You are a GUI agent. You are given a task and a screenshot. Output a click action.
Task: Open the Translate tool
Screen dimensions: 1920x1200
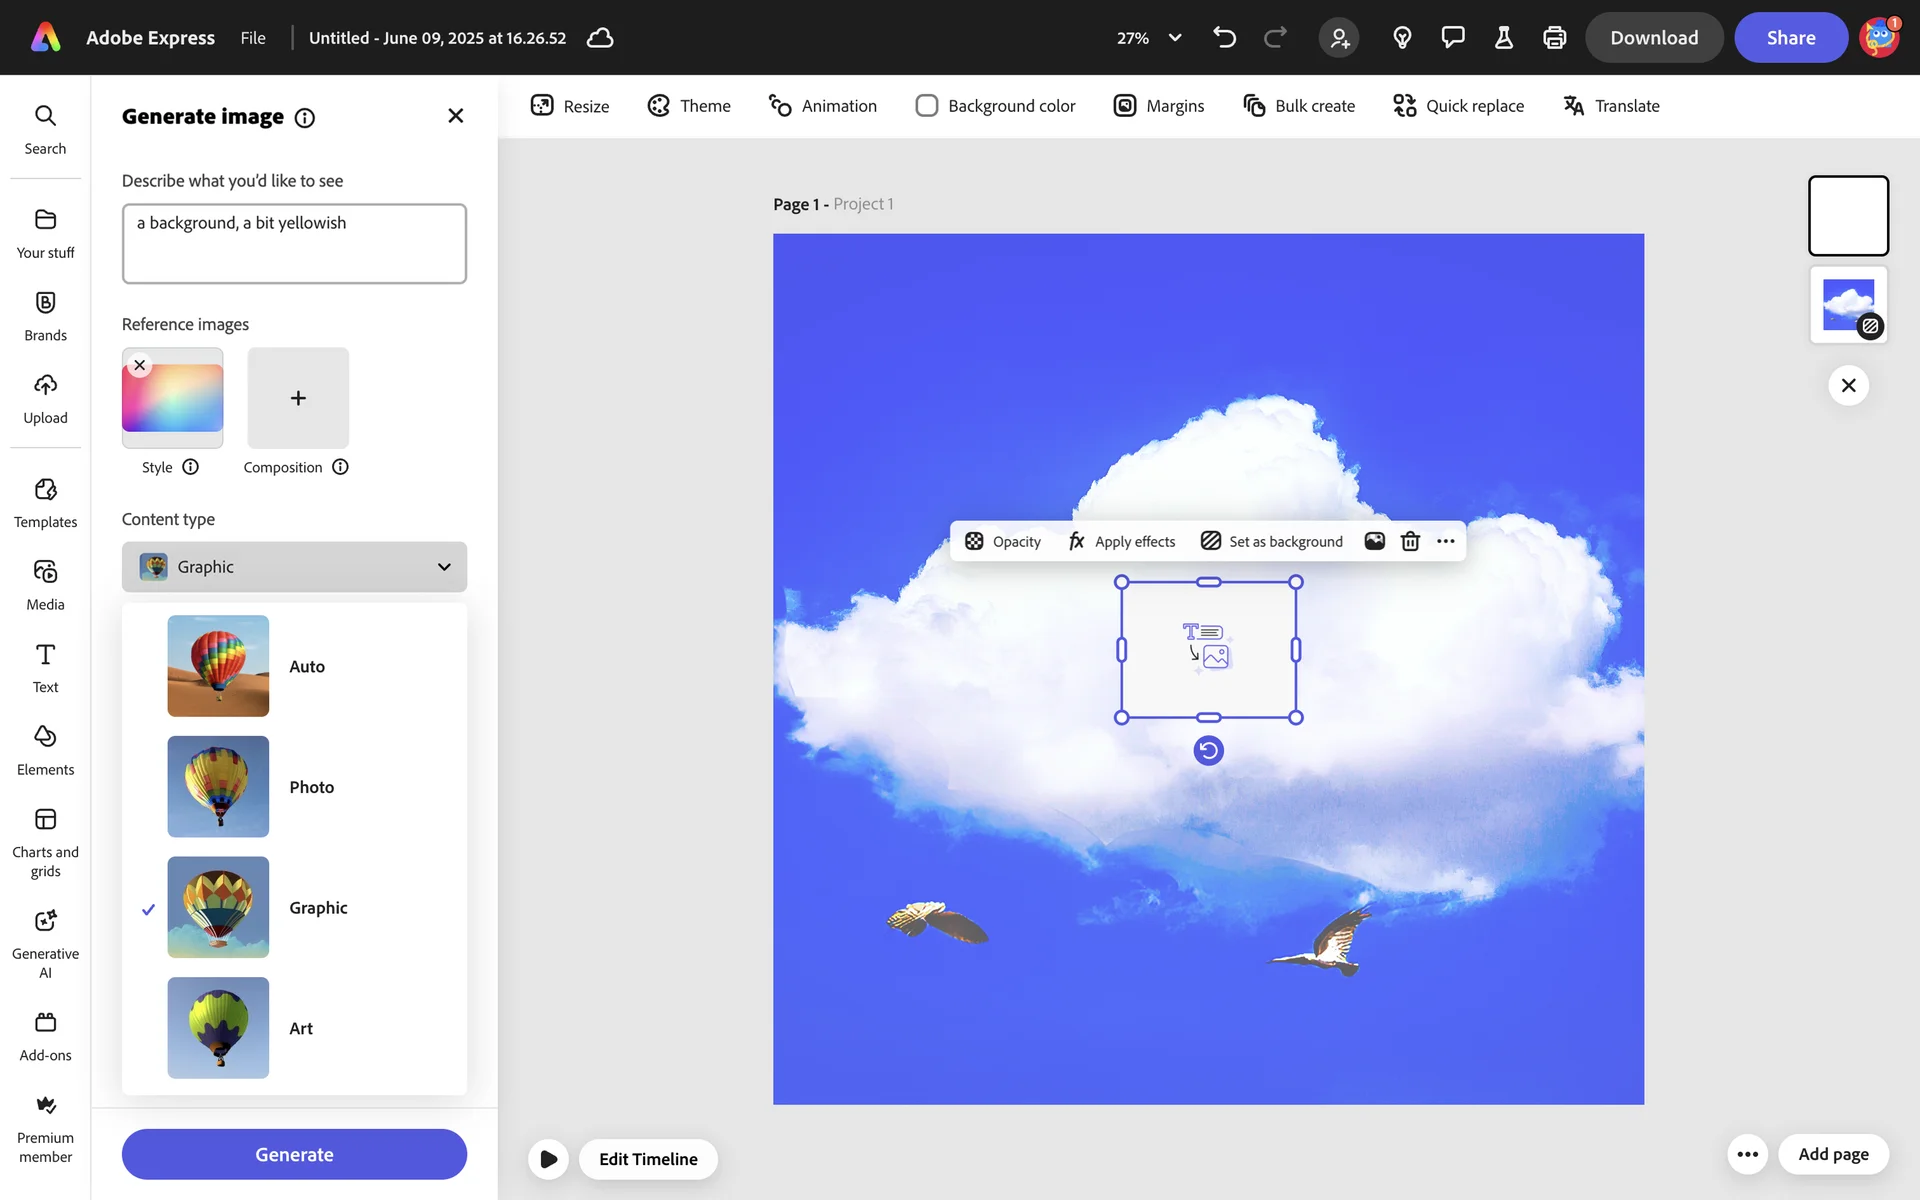click(1611, 106)
